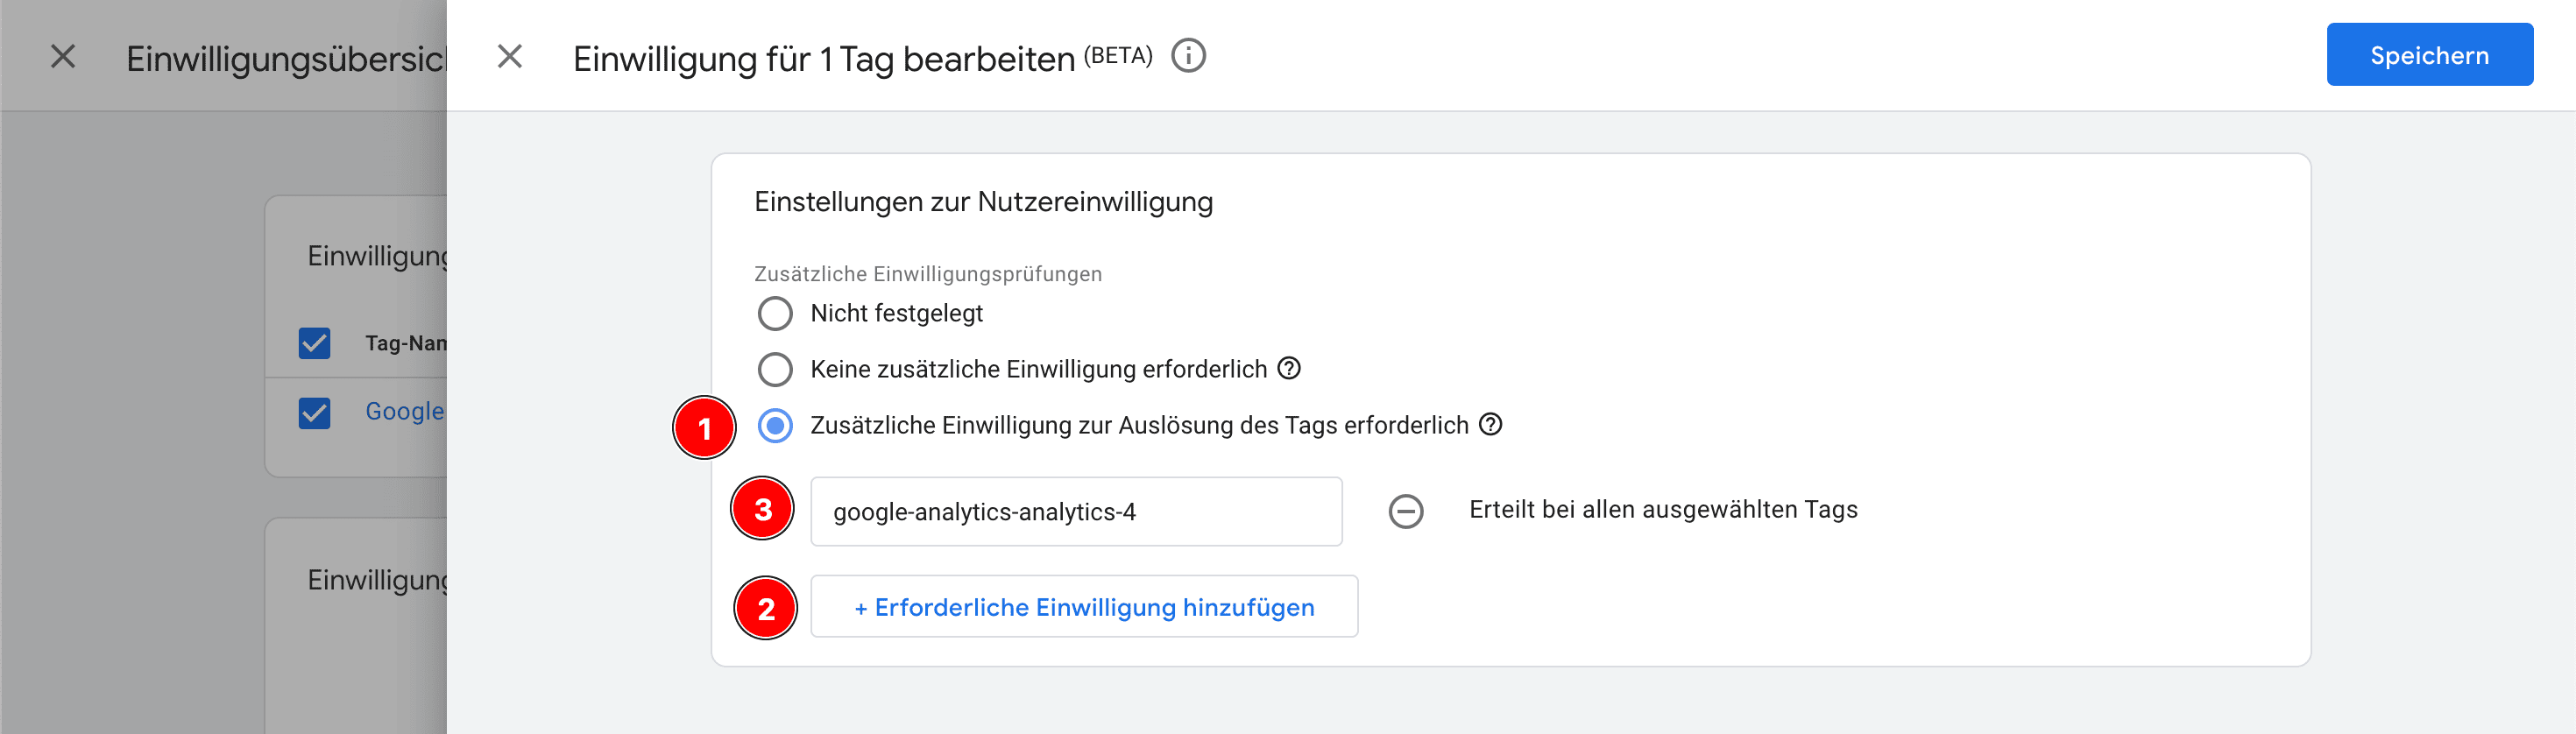
Task: Open help icon beside 'Zusätzliche Einwilligung zur Auslösung' option
Action: coord(1490,425)
